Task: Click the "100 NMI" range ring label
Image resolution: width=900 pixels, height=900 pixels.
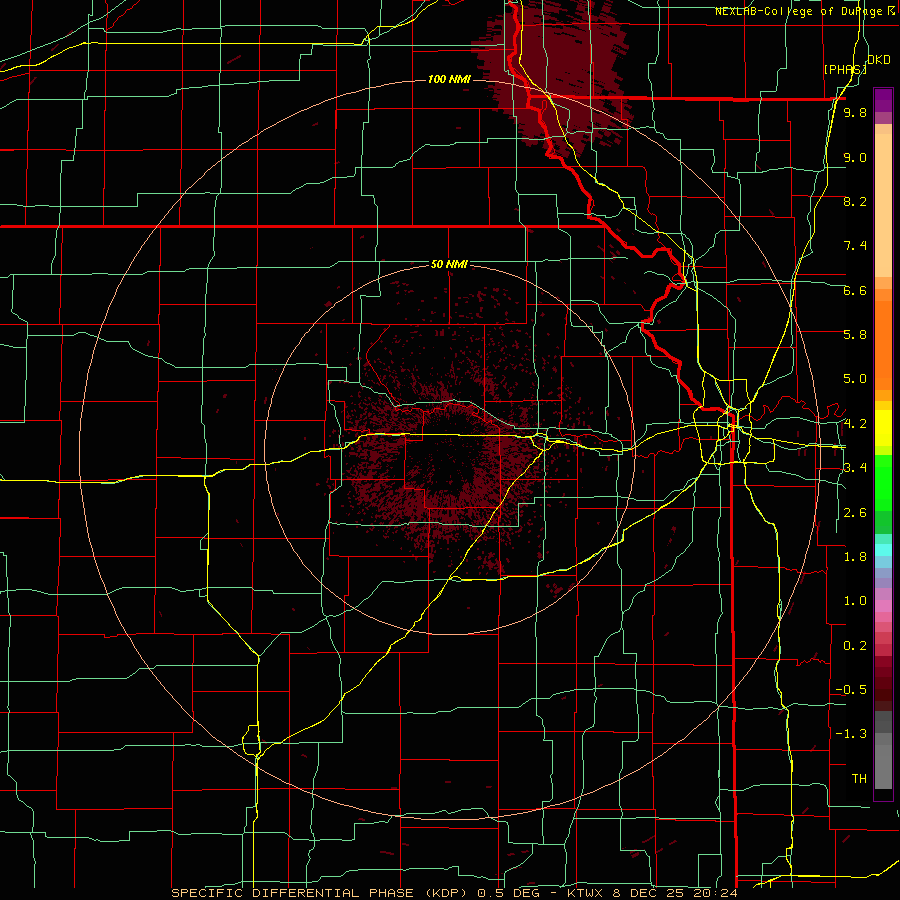Action: (x=449, y=79)
